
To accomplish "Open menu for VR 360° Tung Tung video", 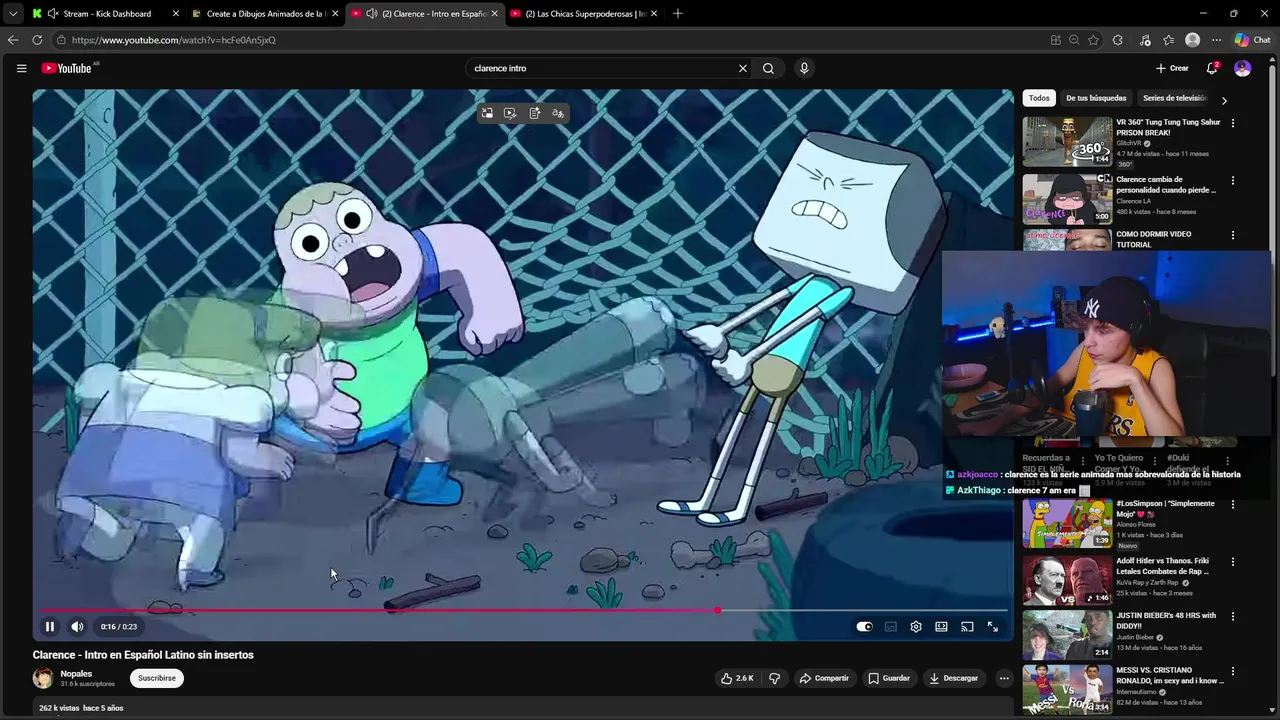I will click(x=1233, y=123).
